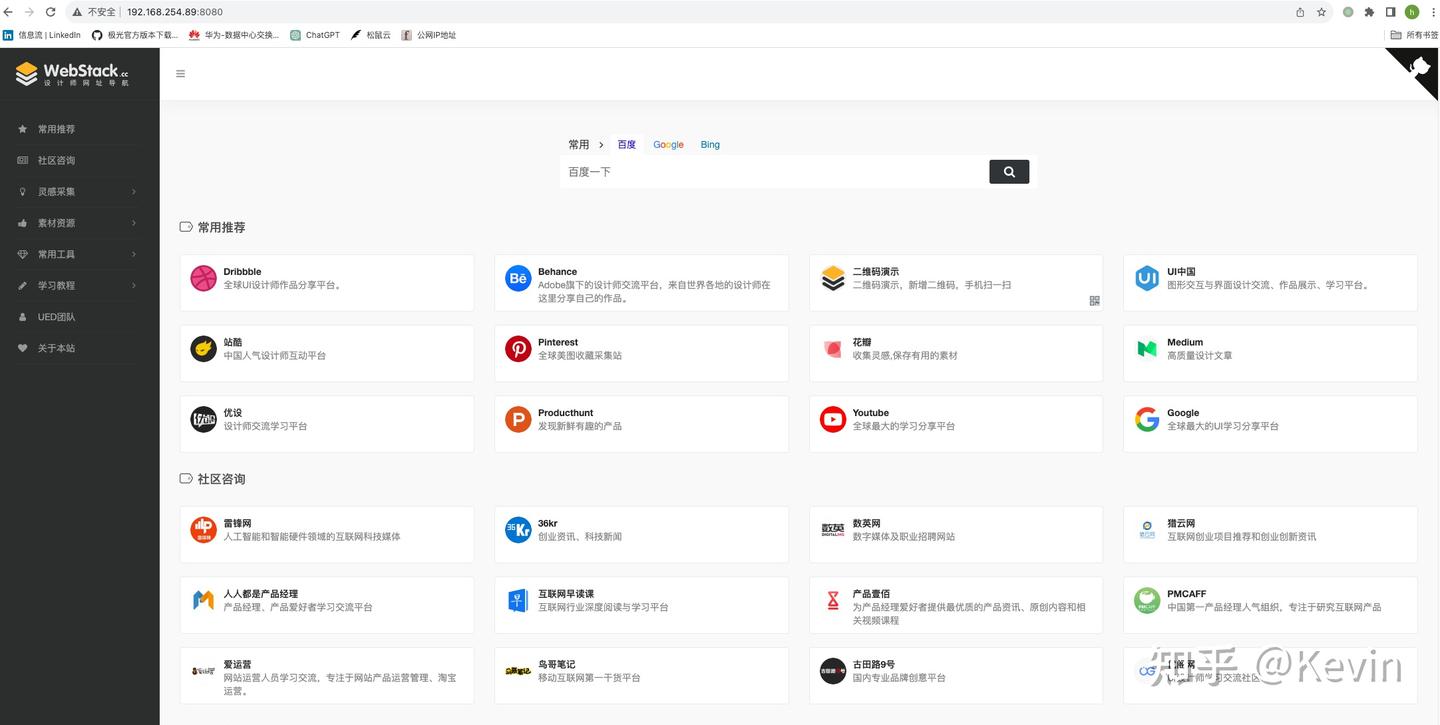Open the 所有书签 folder
1440x725 pixels.
coord(1414,35)
